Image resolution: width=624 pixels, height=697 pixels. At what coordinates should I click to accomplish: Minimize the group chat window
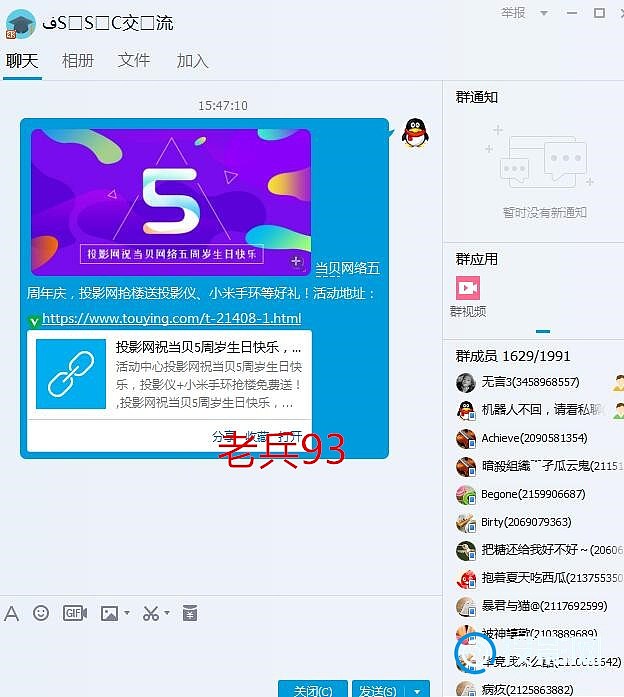[x=572, y=13]
